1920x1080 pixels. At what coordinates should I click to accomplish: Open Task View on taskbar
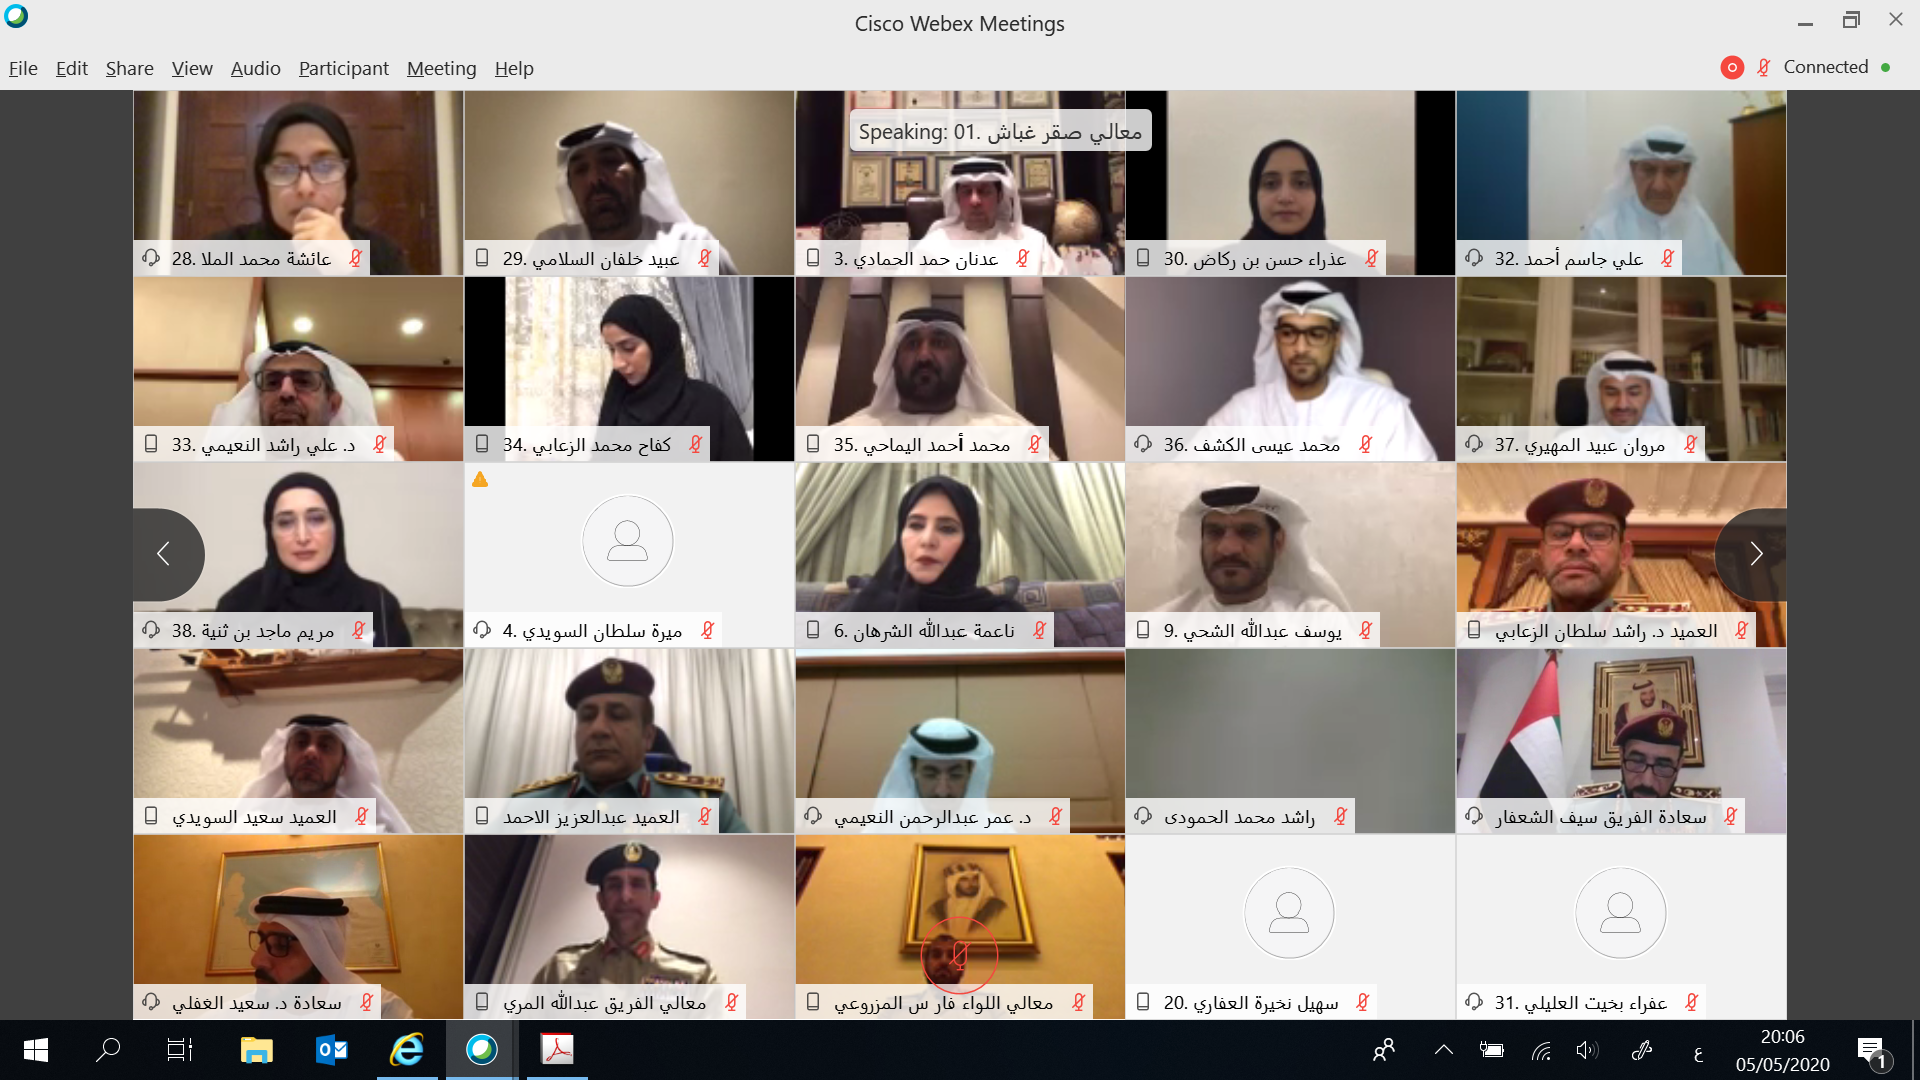180,1050
